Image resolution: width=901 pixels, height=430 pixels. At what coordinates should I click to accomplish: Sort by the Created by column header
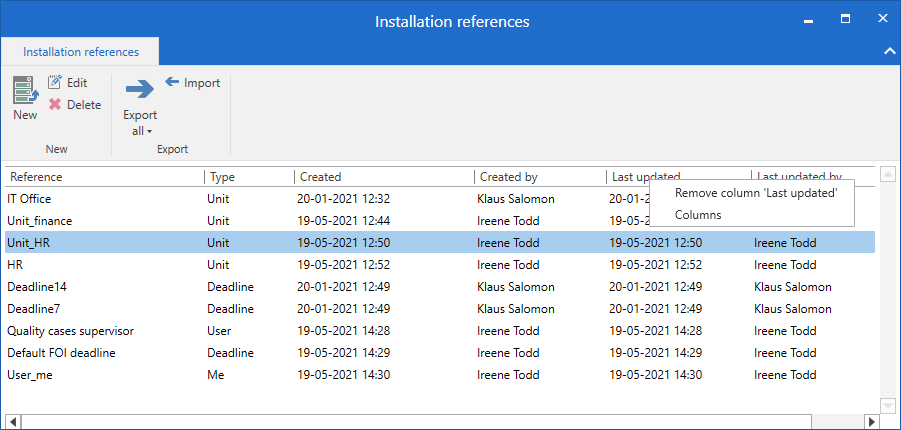538,177
